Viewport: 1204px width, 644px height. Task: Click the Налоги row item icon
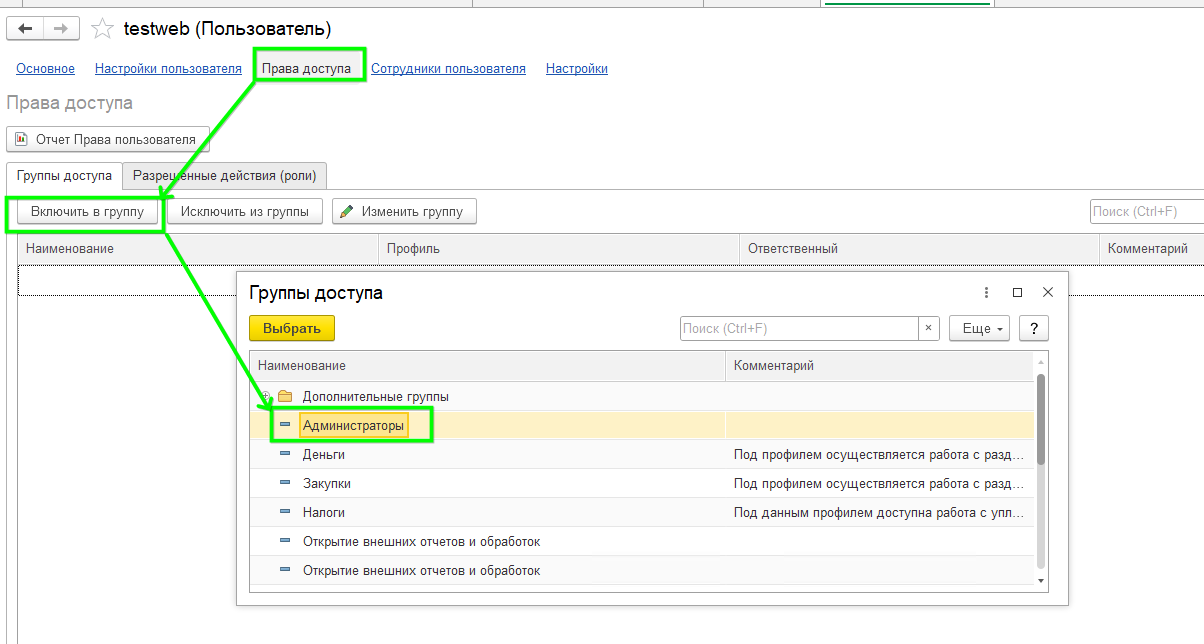285,512
